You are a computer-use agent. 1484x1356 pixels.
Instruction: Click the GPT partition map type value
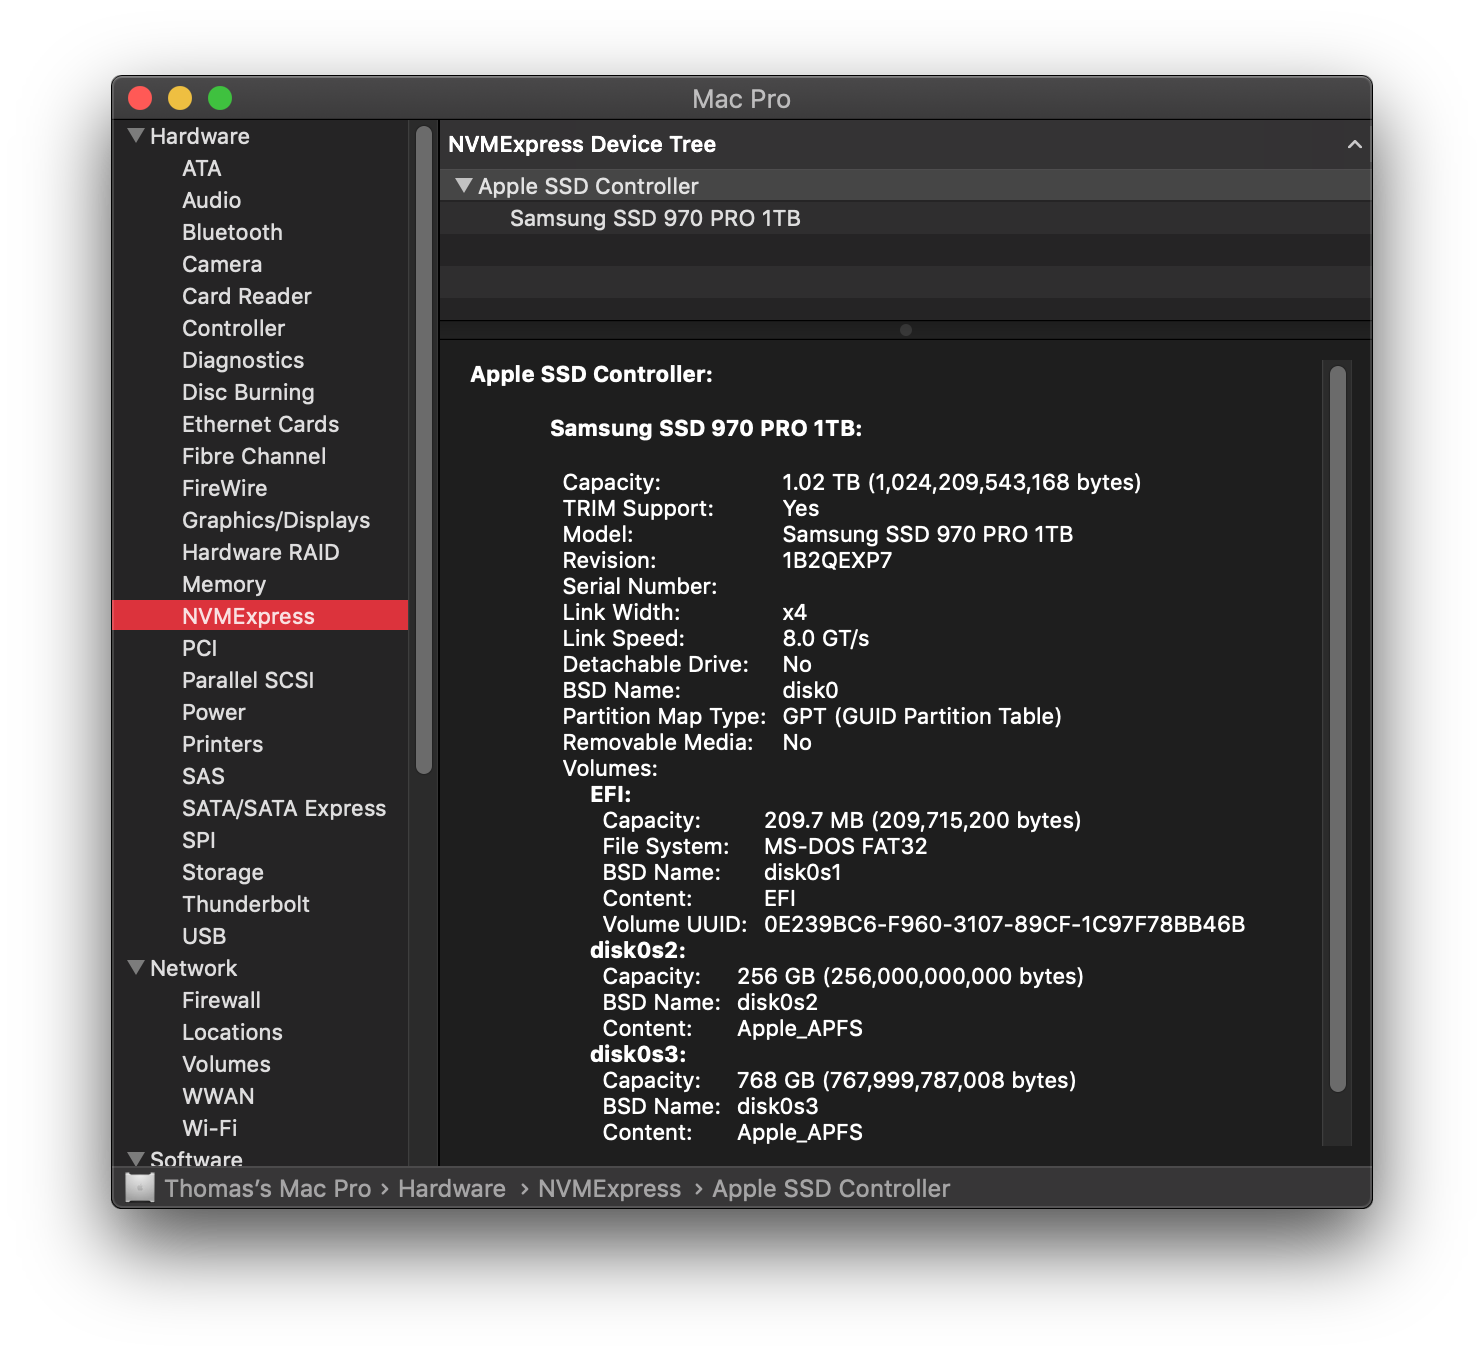[922, 716]
